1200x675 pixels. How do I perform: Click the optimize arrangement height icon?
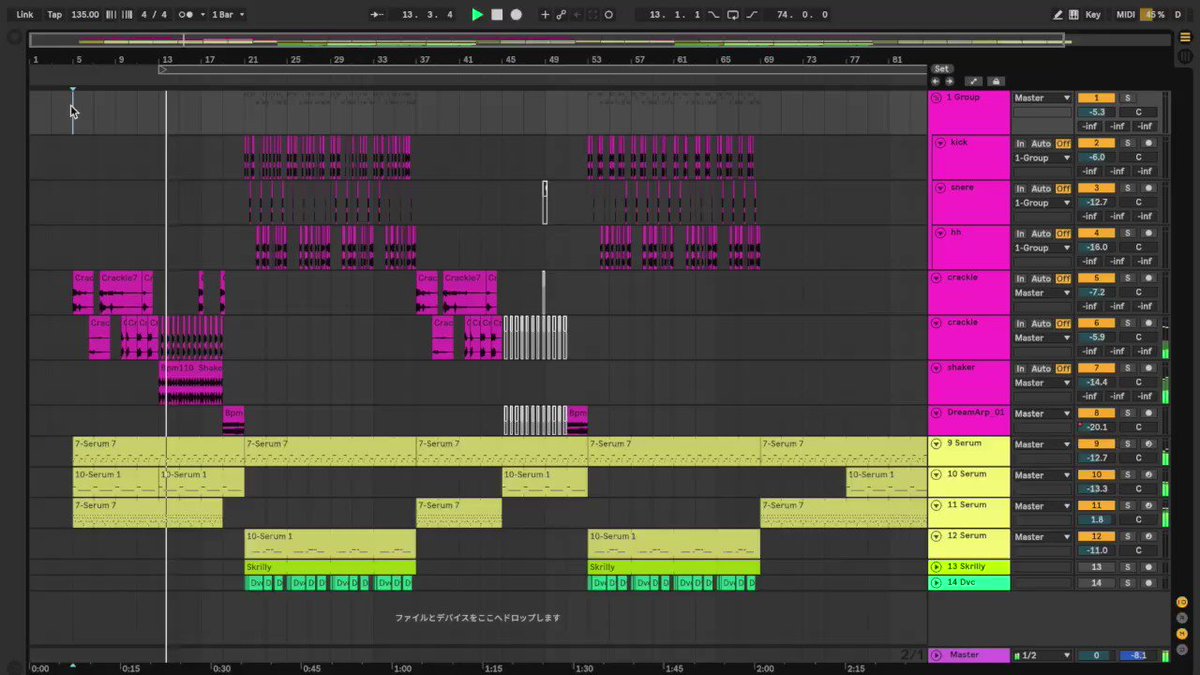click(x=974, y=81)
